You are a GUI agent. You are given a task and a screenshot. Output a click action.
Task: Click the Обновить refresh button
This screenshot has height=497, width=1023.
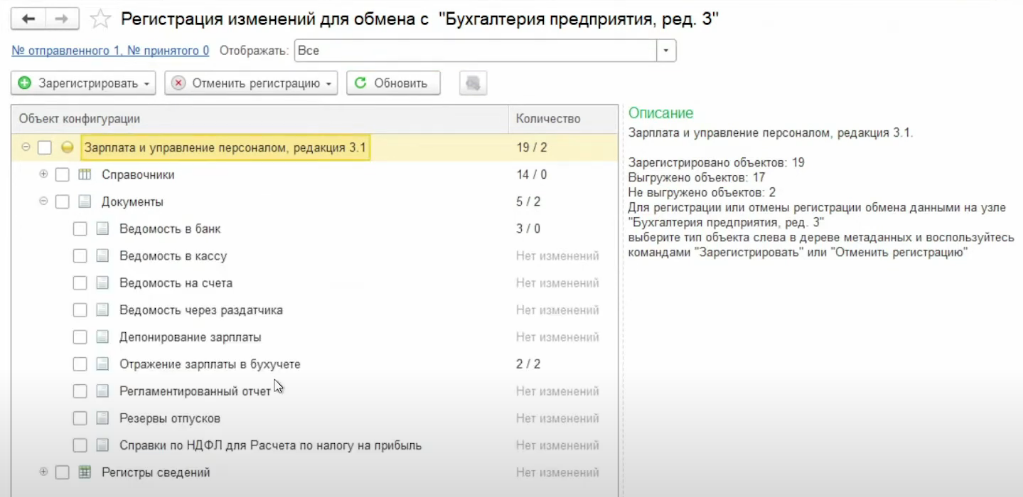pyautogui.click(x=393, y=83)
